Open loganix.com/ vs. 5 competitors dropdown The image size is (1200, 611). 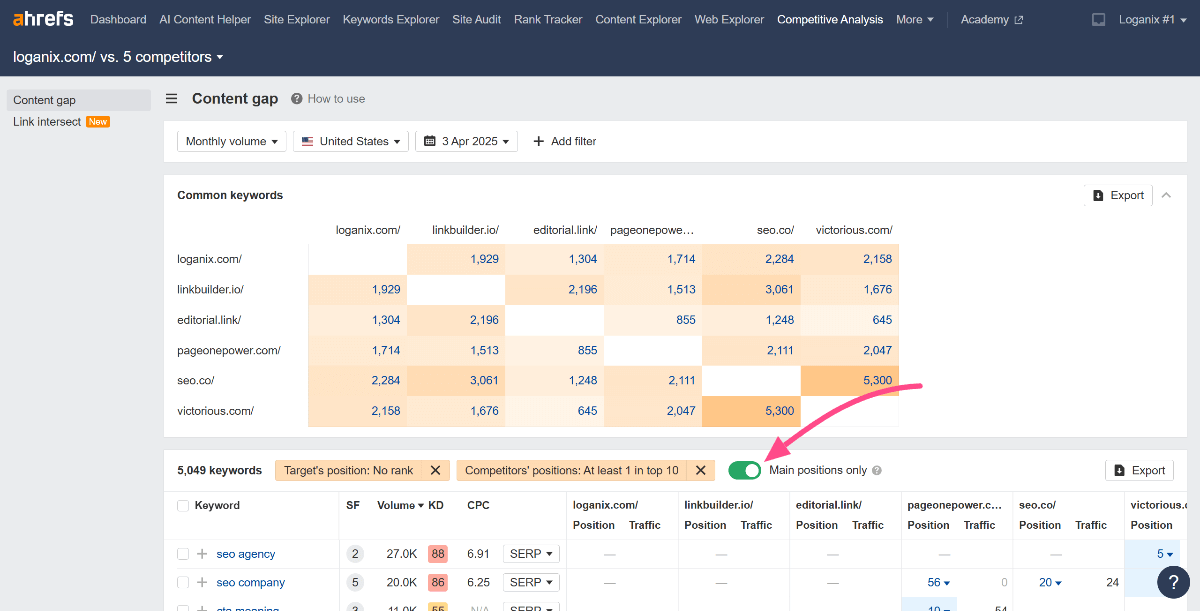click(x=118, y=57)
